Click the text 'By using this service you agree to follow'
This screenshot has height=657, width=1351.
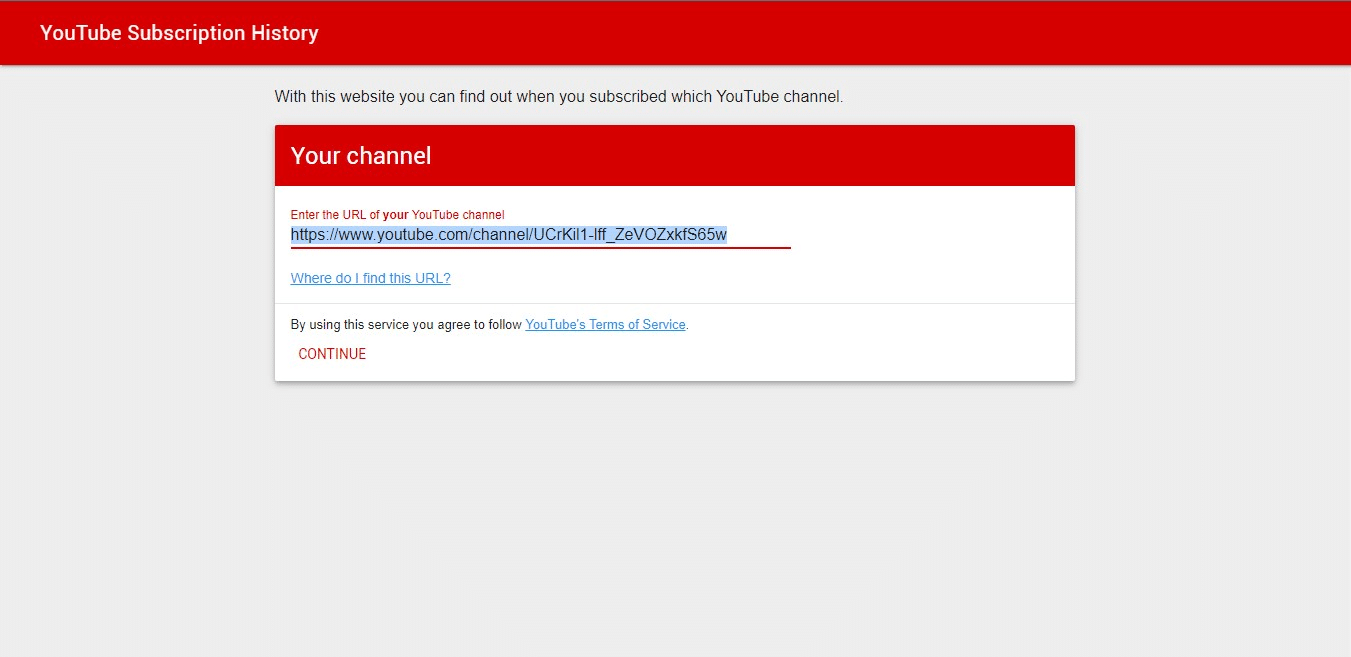coord(406,325)
